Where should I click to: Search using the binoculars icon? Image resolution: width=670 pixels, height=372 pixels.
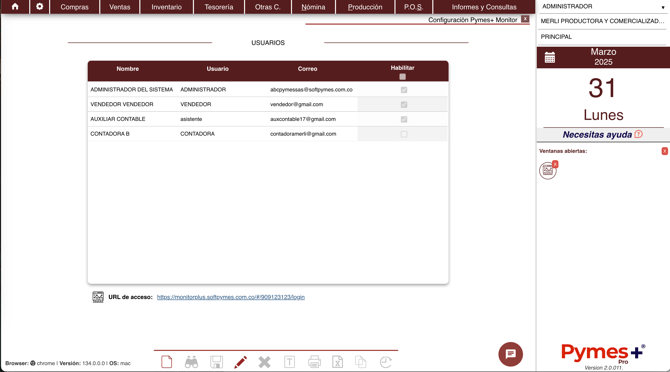[191, 362]
